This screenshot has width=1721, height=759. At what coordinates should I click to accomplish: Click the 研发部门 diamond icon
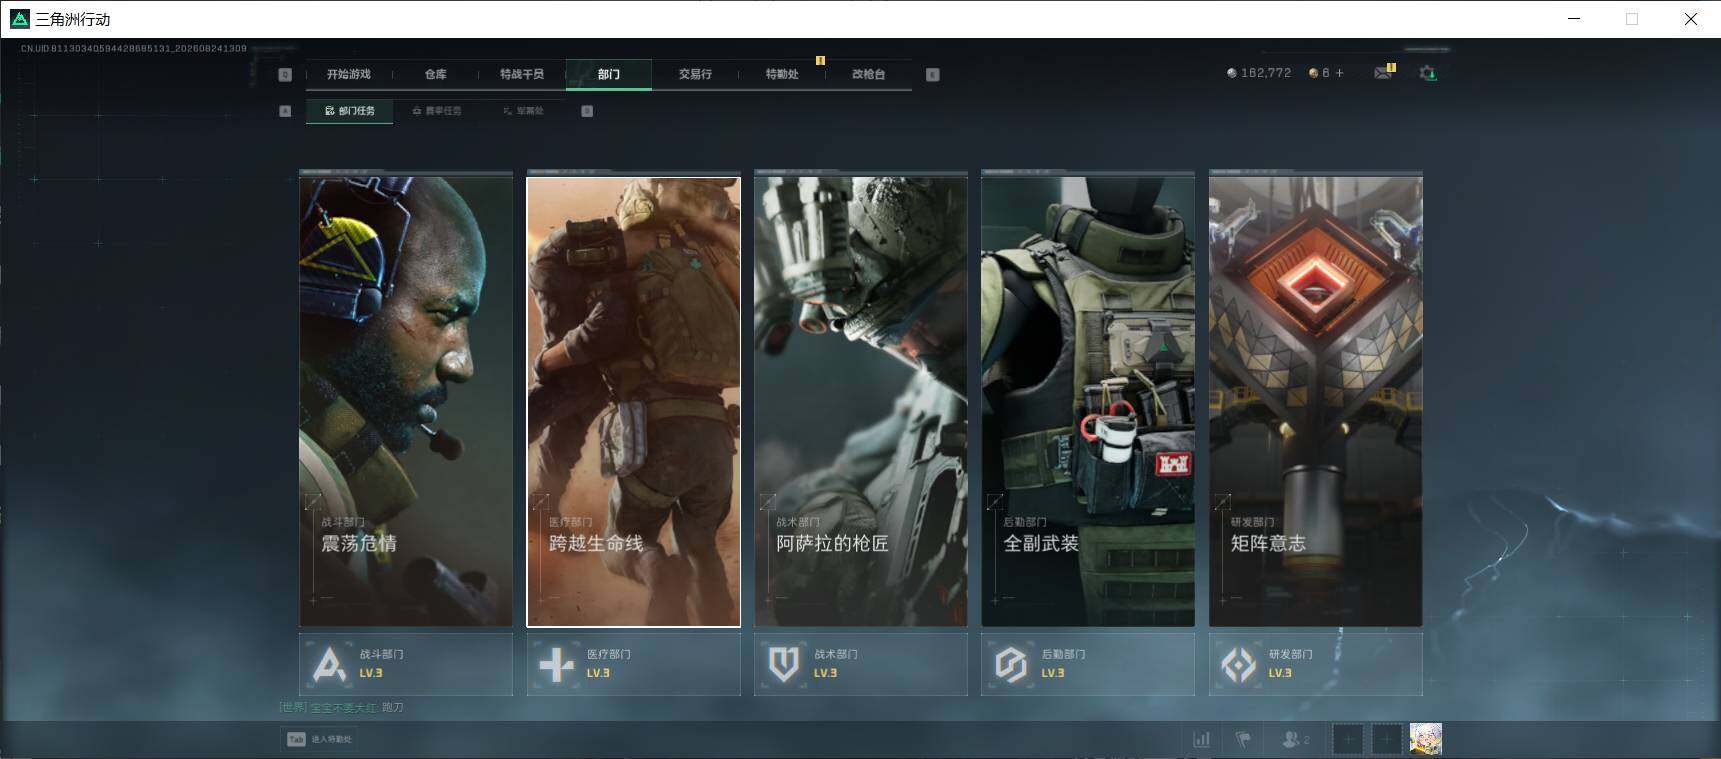[1239, 664]
